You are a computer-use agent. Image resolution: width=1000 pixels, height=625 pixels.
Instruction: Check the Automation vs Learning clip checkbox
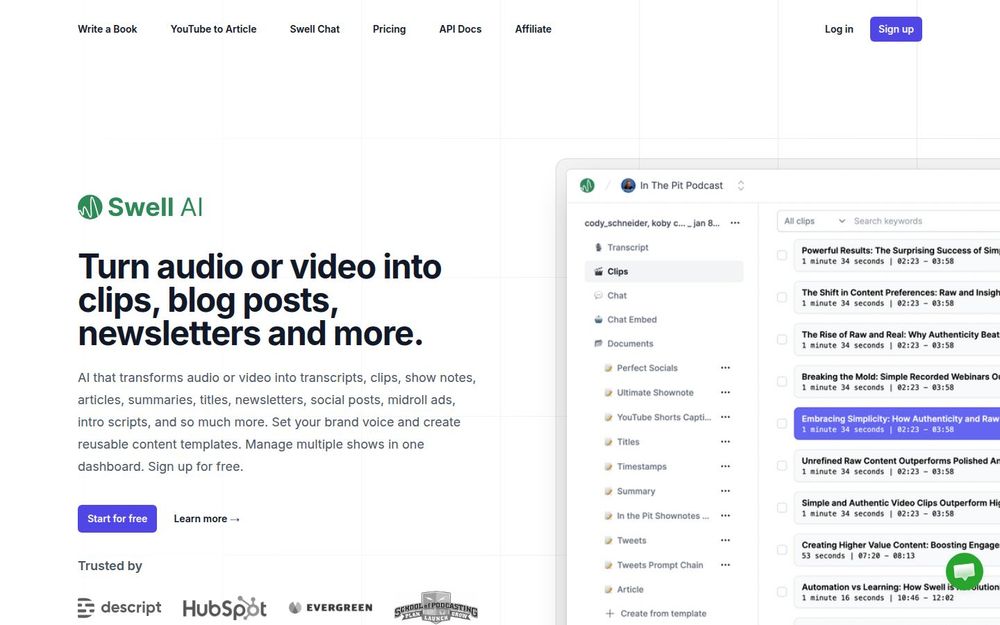(x=781, y=592)
